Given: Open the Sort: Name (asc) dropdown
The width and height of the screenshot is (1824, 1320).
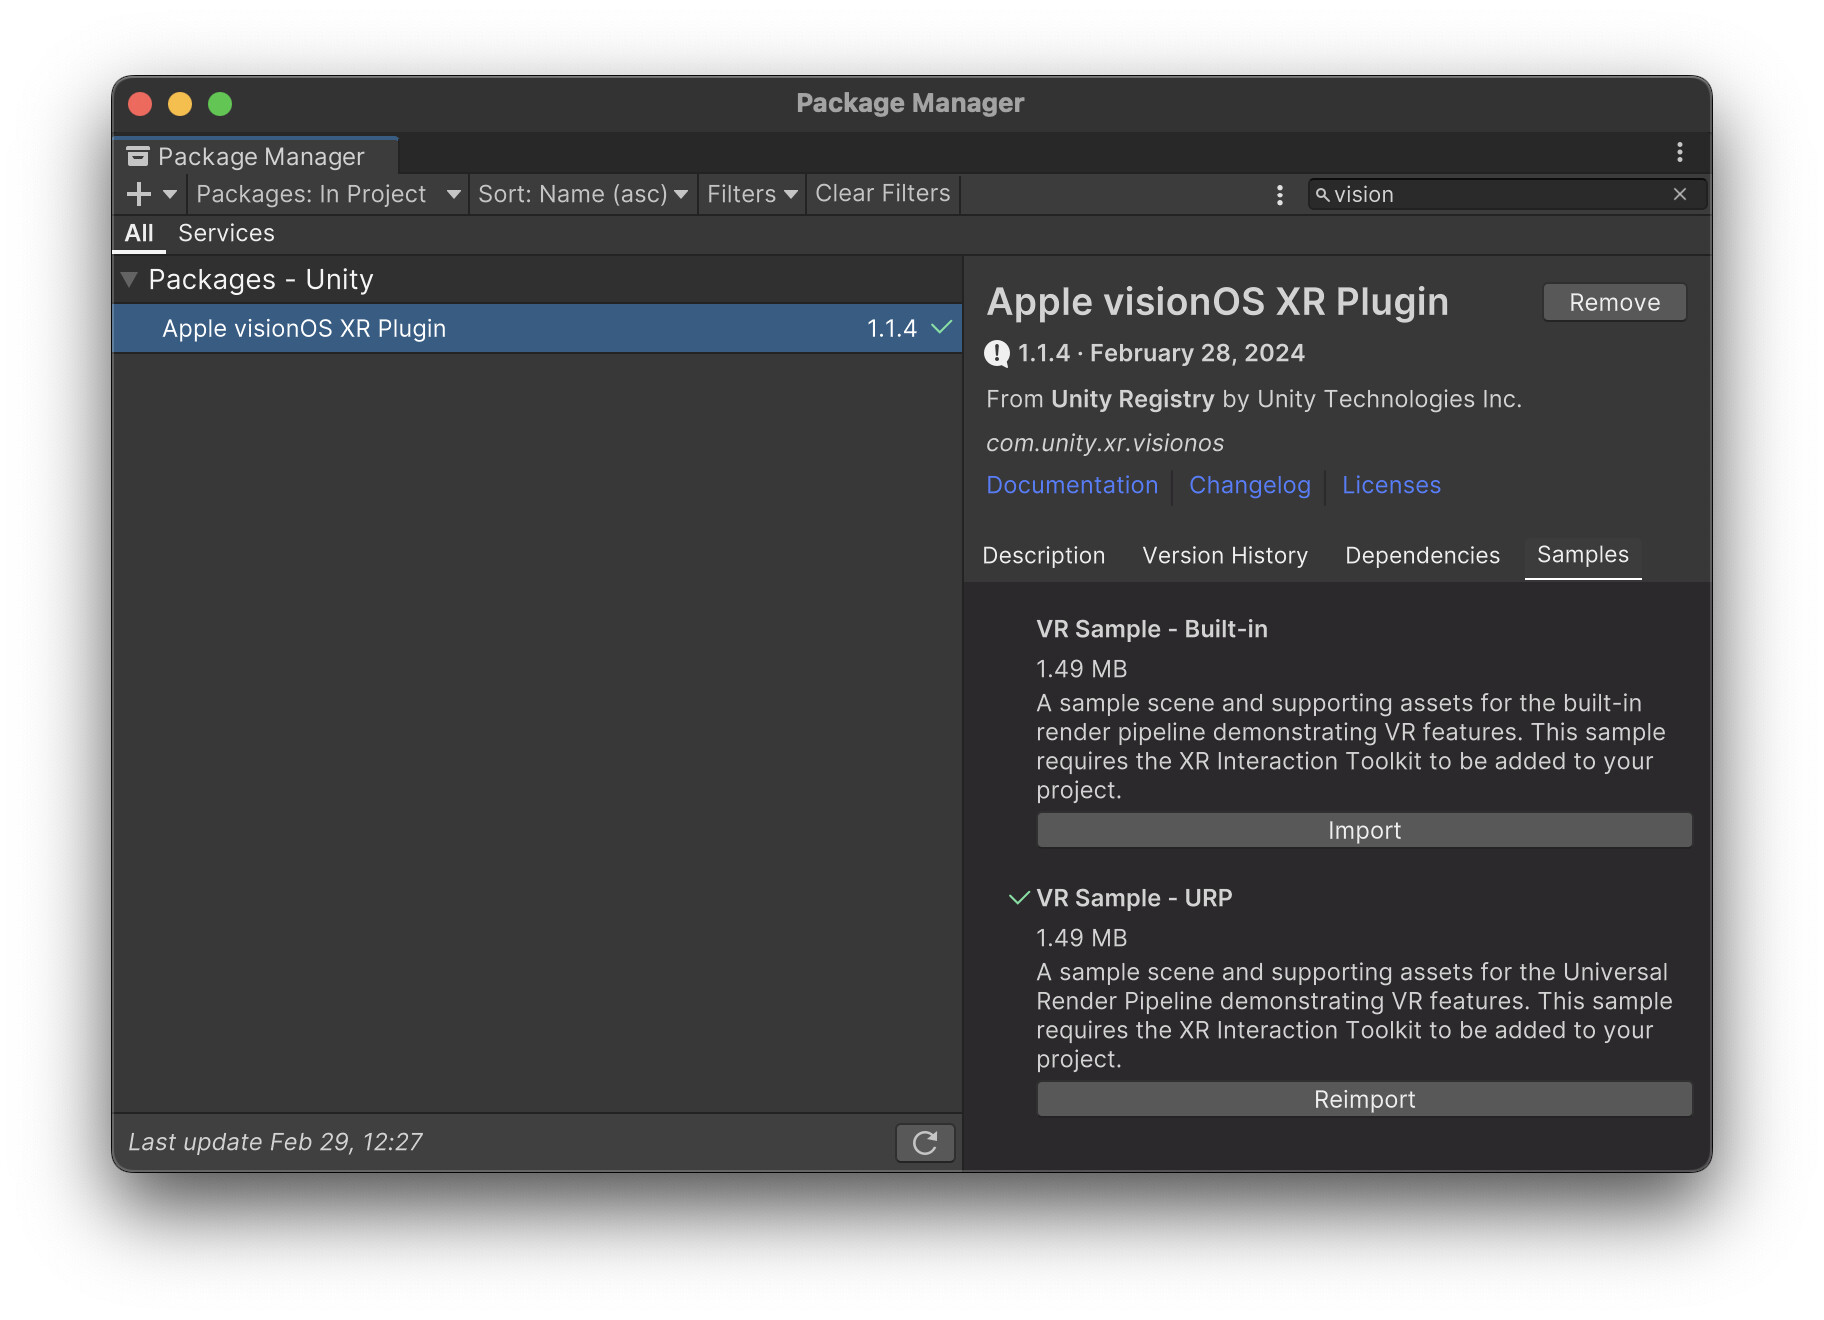Looking at the screenshot, I should point(582,194).
